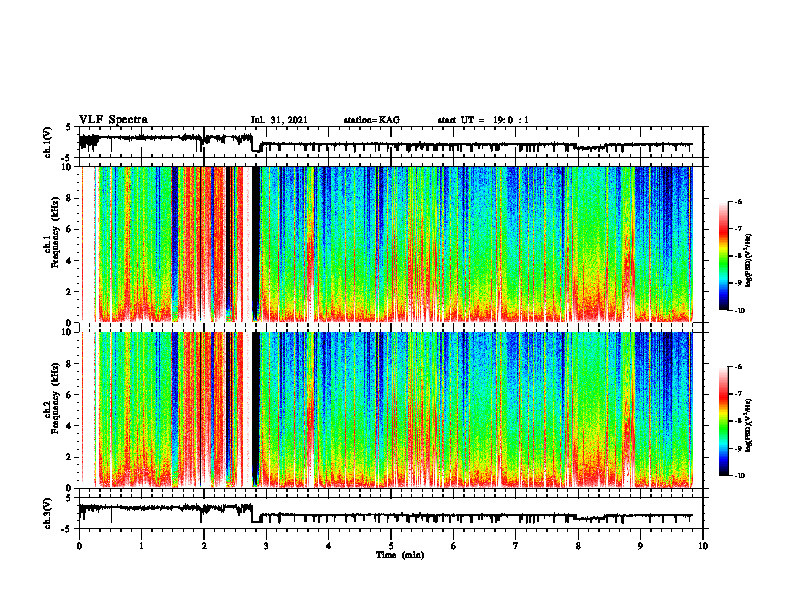Image resolution: width=792 pixels, height=612 pixels.
Task: Click time axis tick label "3"
Action: coord(266,546)
